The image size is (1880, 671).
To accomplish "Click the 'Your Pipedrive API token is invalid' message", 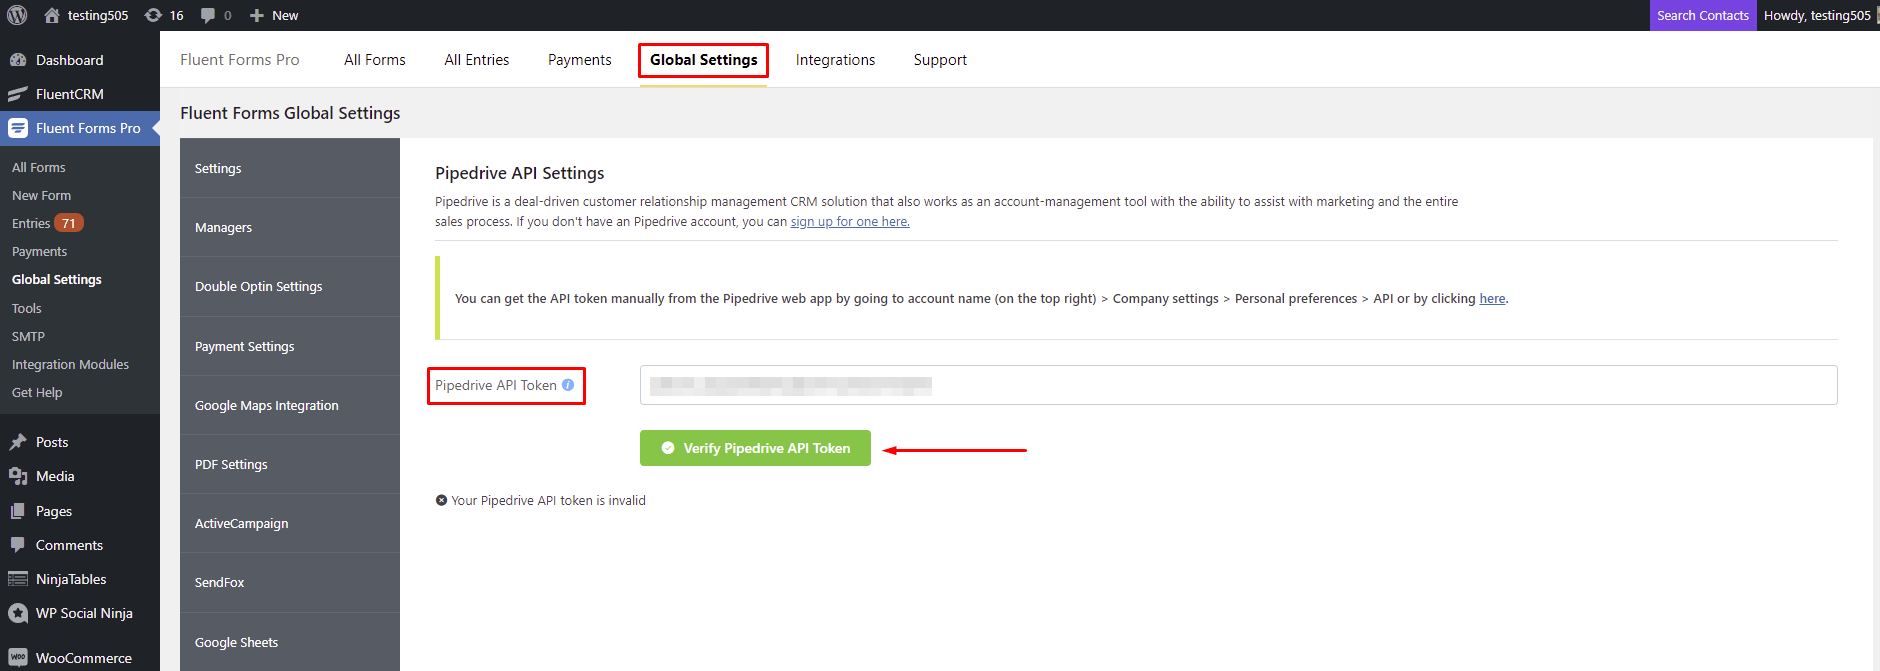I will tap(548, 500).
